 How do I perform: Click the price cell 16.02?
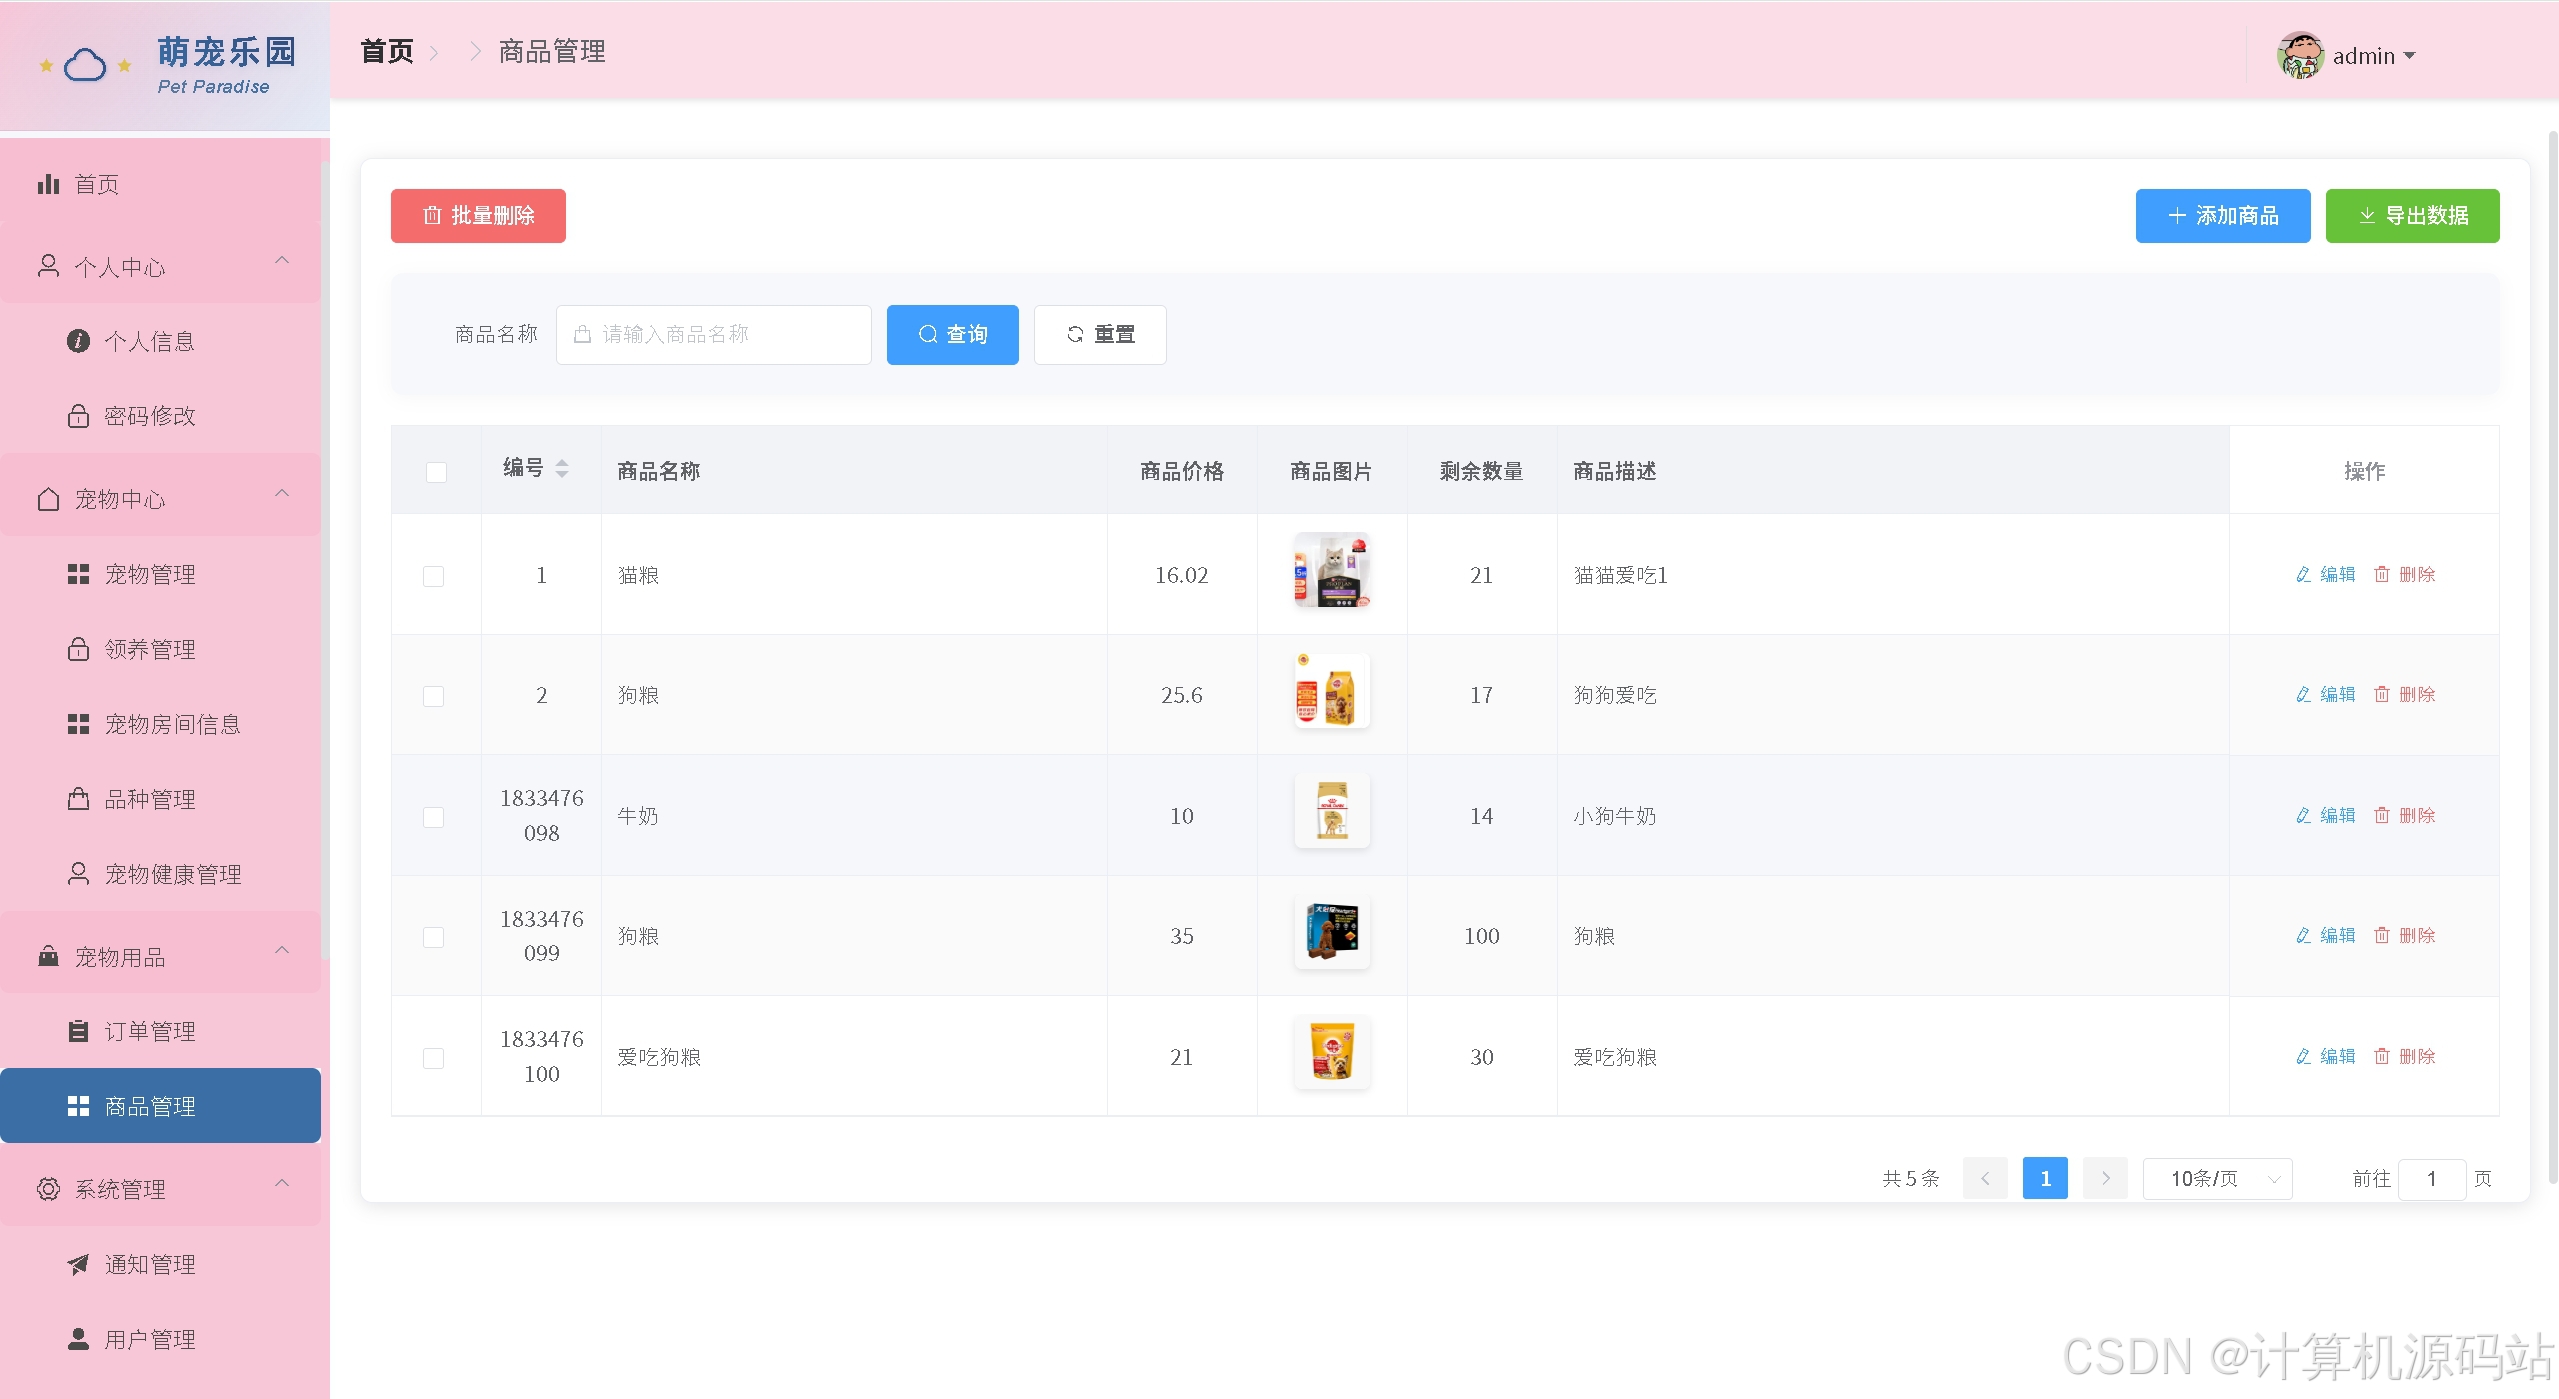click(x=1181, y=575)
